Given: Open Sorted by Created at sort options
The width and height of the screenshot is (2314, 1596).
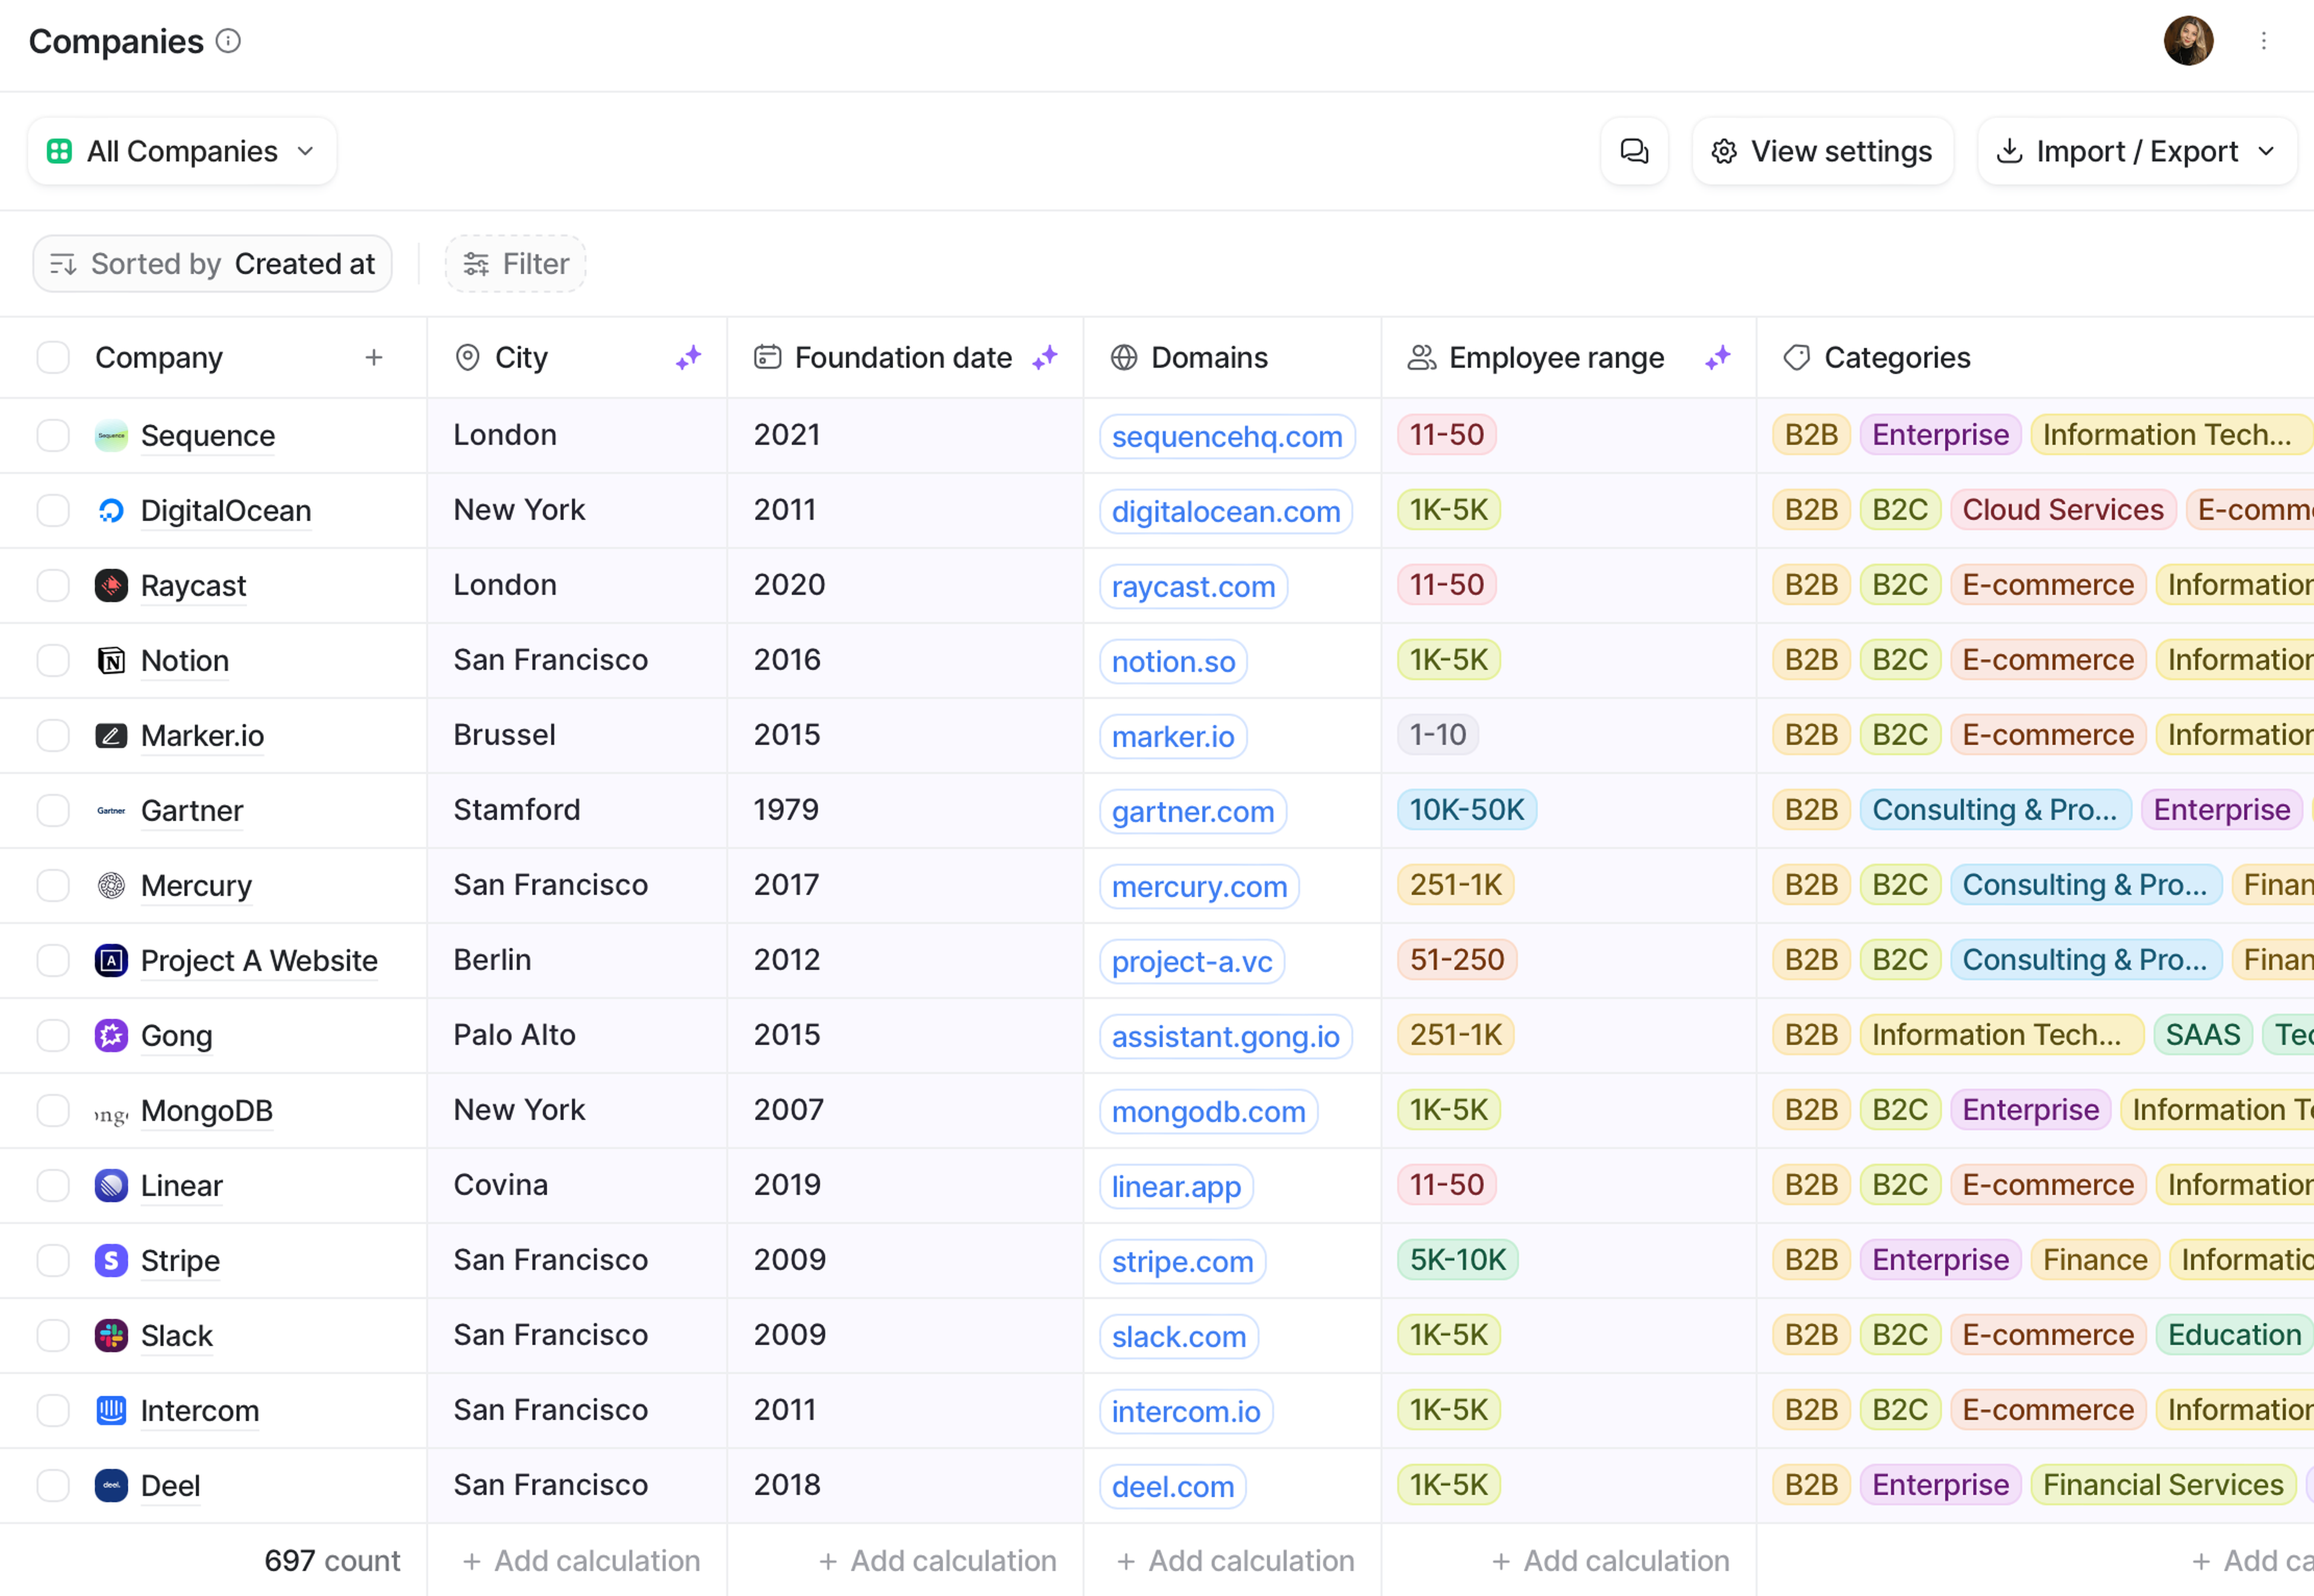Looking at the screenshot, I should pos(212,264).
